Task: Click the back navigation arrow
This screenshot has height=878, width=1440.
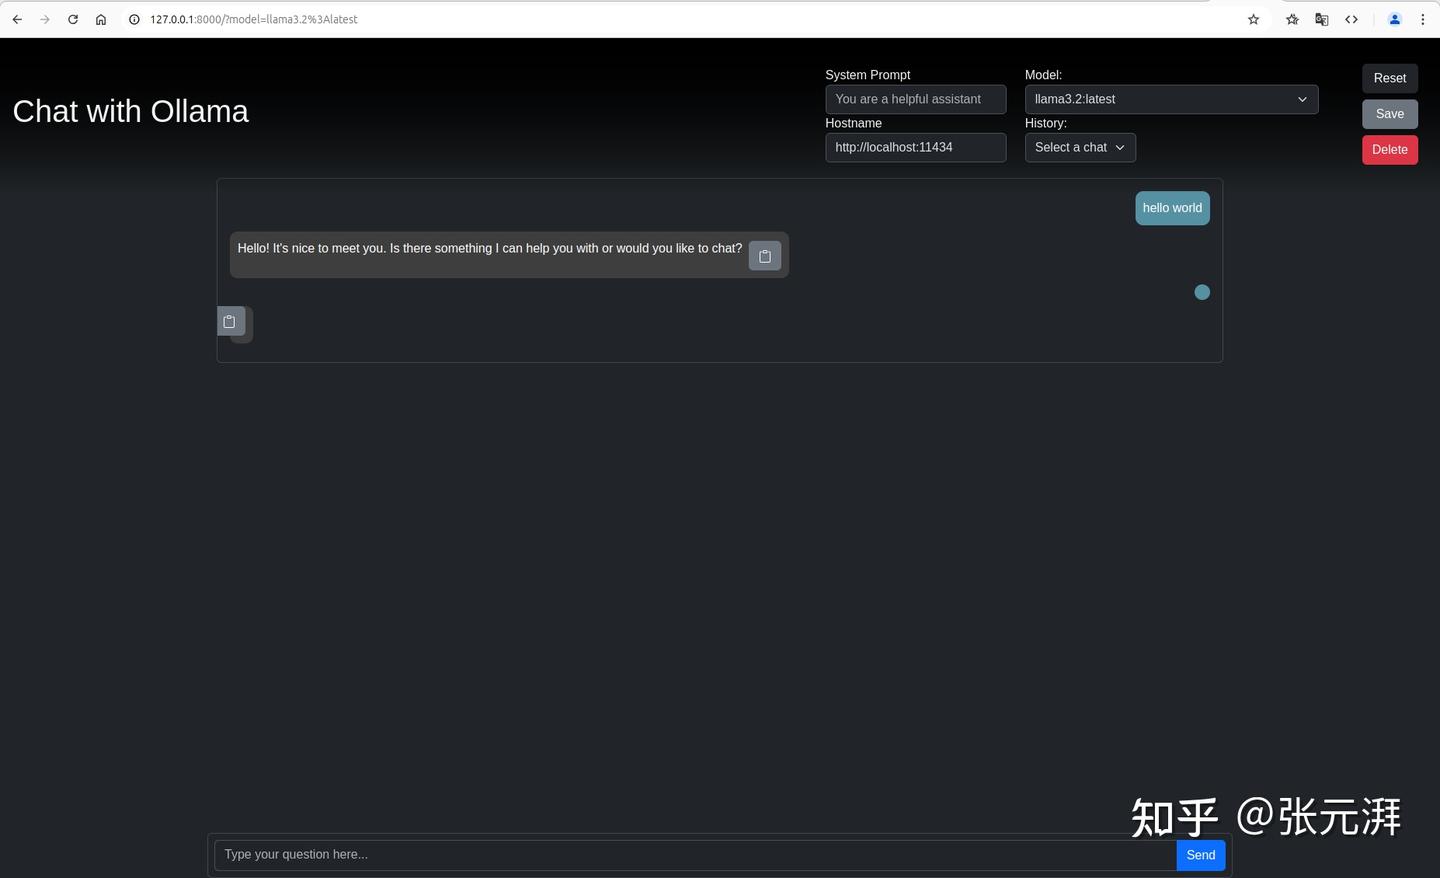Action: point(16,19)
